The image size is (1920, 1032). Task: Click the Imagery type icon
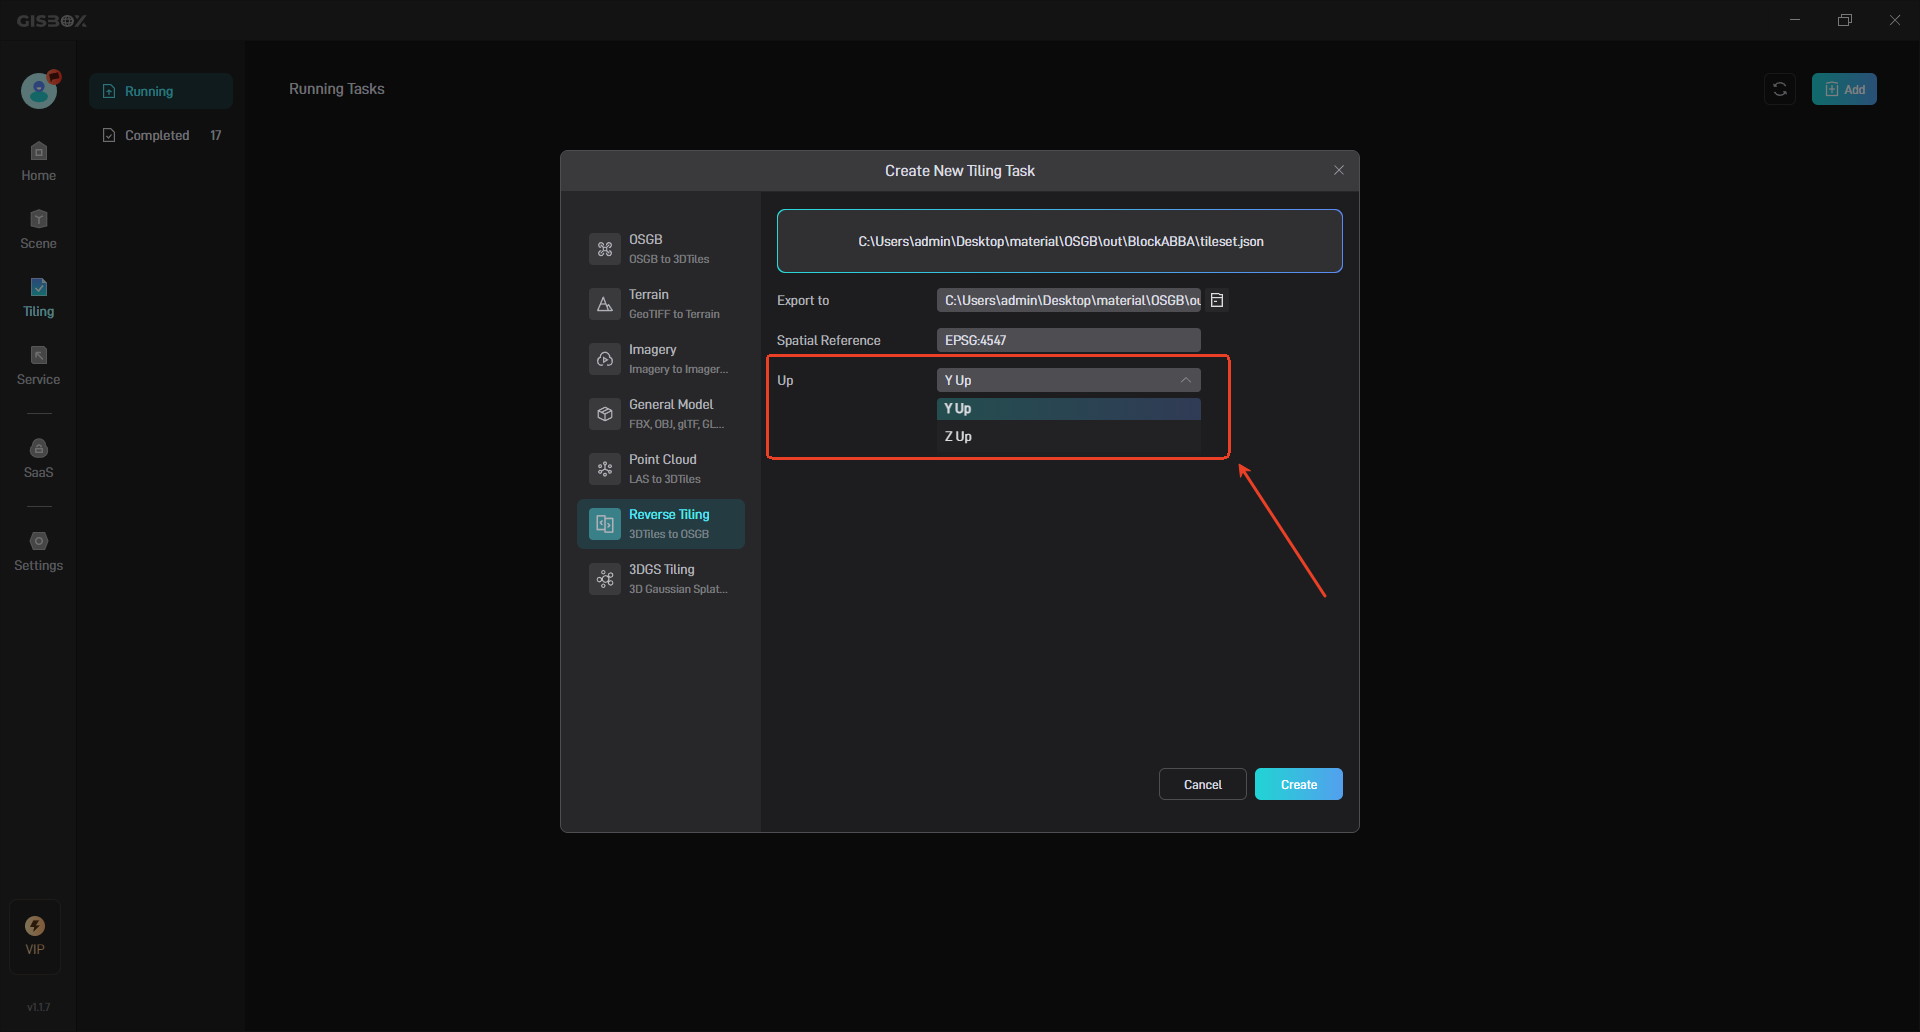point(605,359)
